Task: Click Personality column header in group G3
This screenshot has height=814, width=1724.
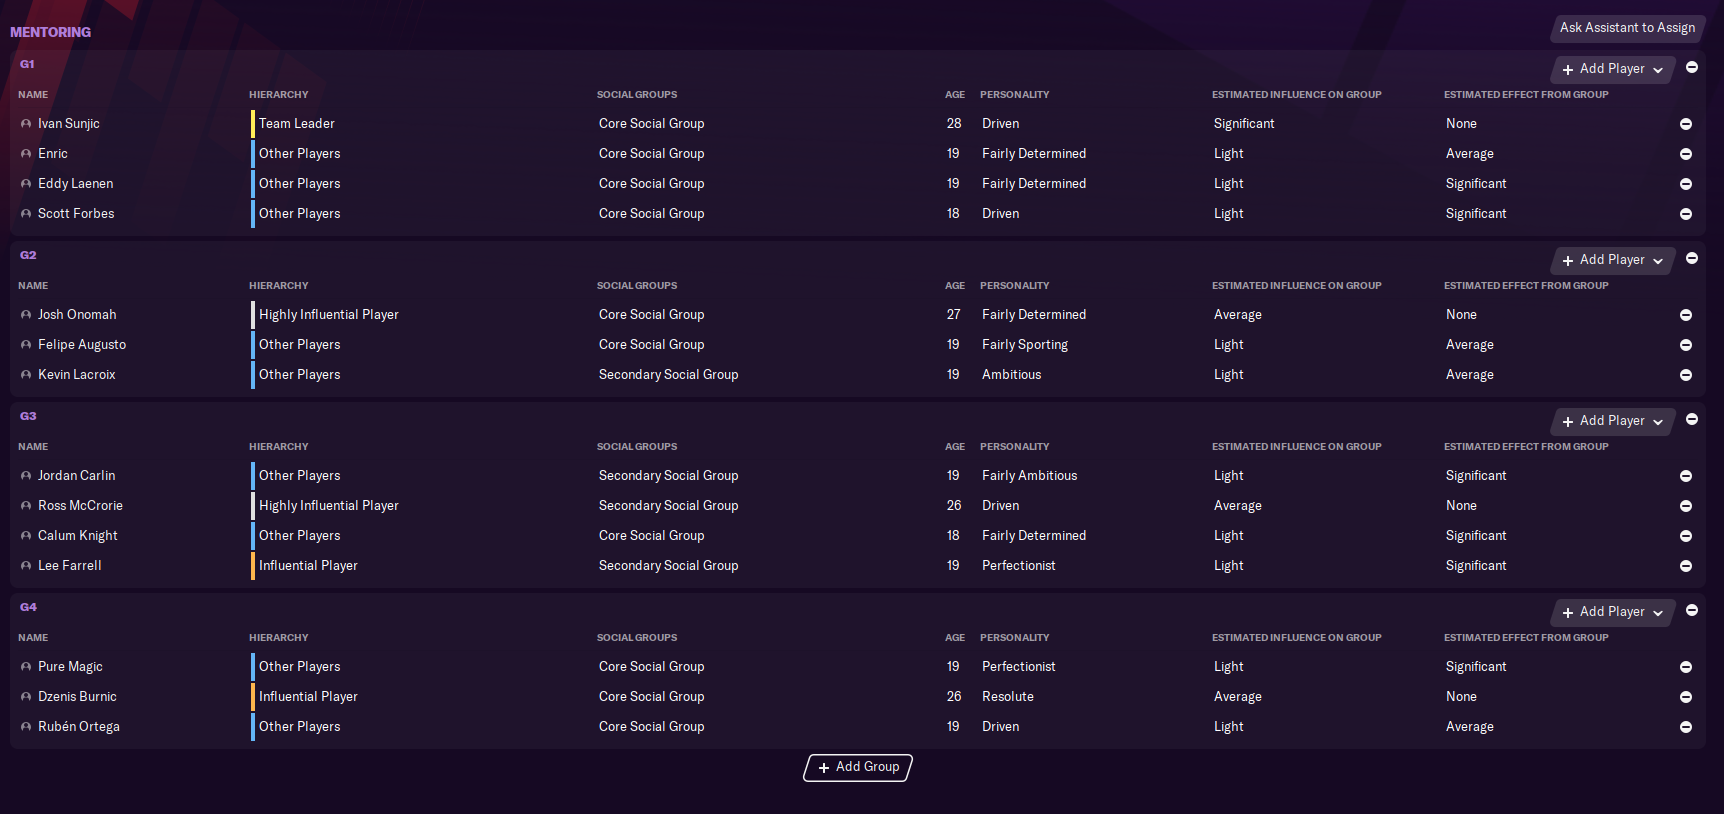Action: click(x=1015, y=447)
